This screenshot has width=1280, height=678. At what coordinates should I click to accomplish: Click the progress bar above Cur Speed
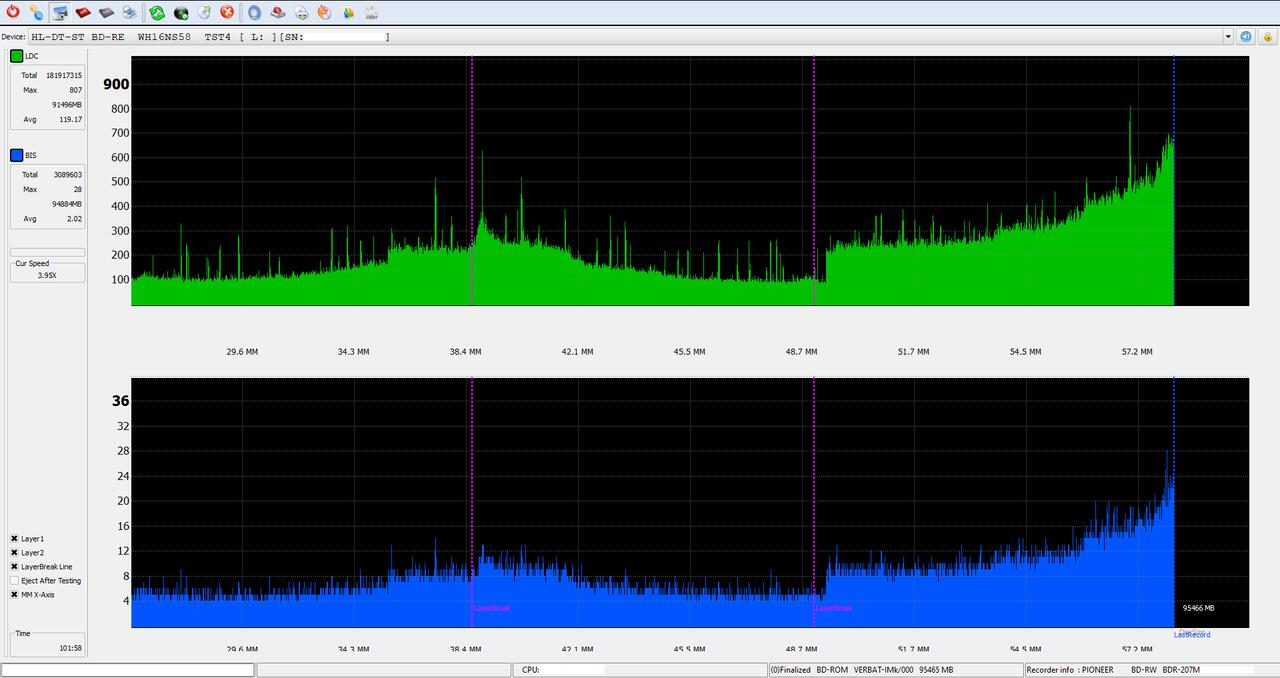click(47, 252)
